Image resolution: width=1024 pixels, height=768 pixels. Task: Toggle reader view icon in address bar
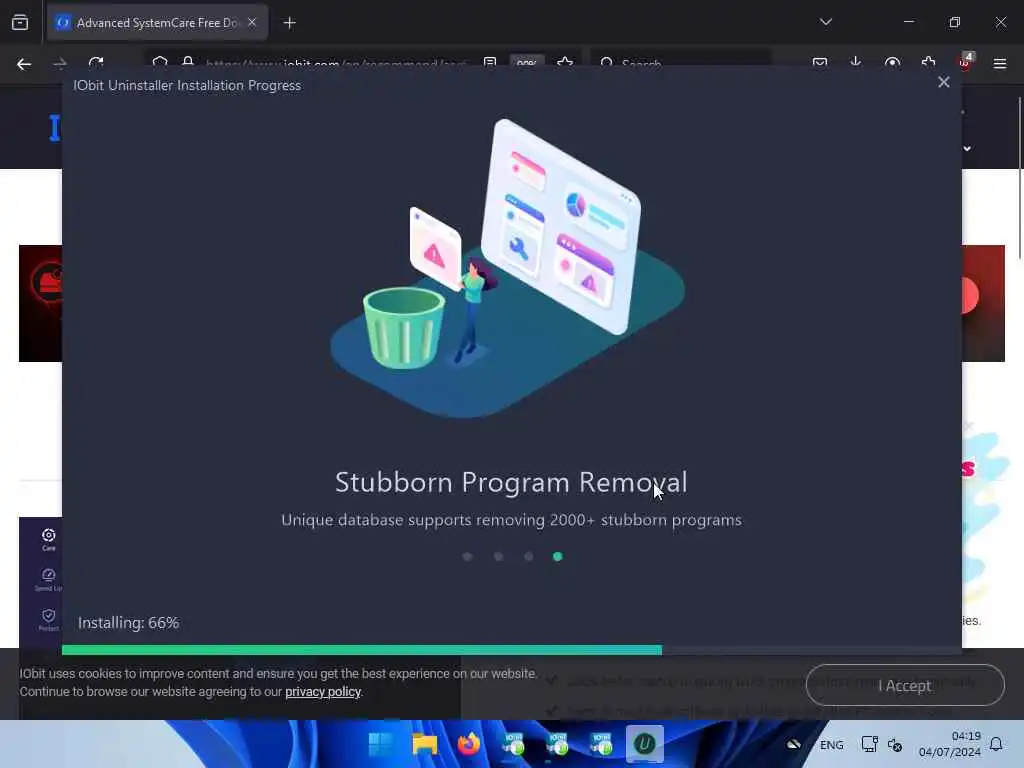[490, 63]
